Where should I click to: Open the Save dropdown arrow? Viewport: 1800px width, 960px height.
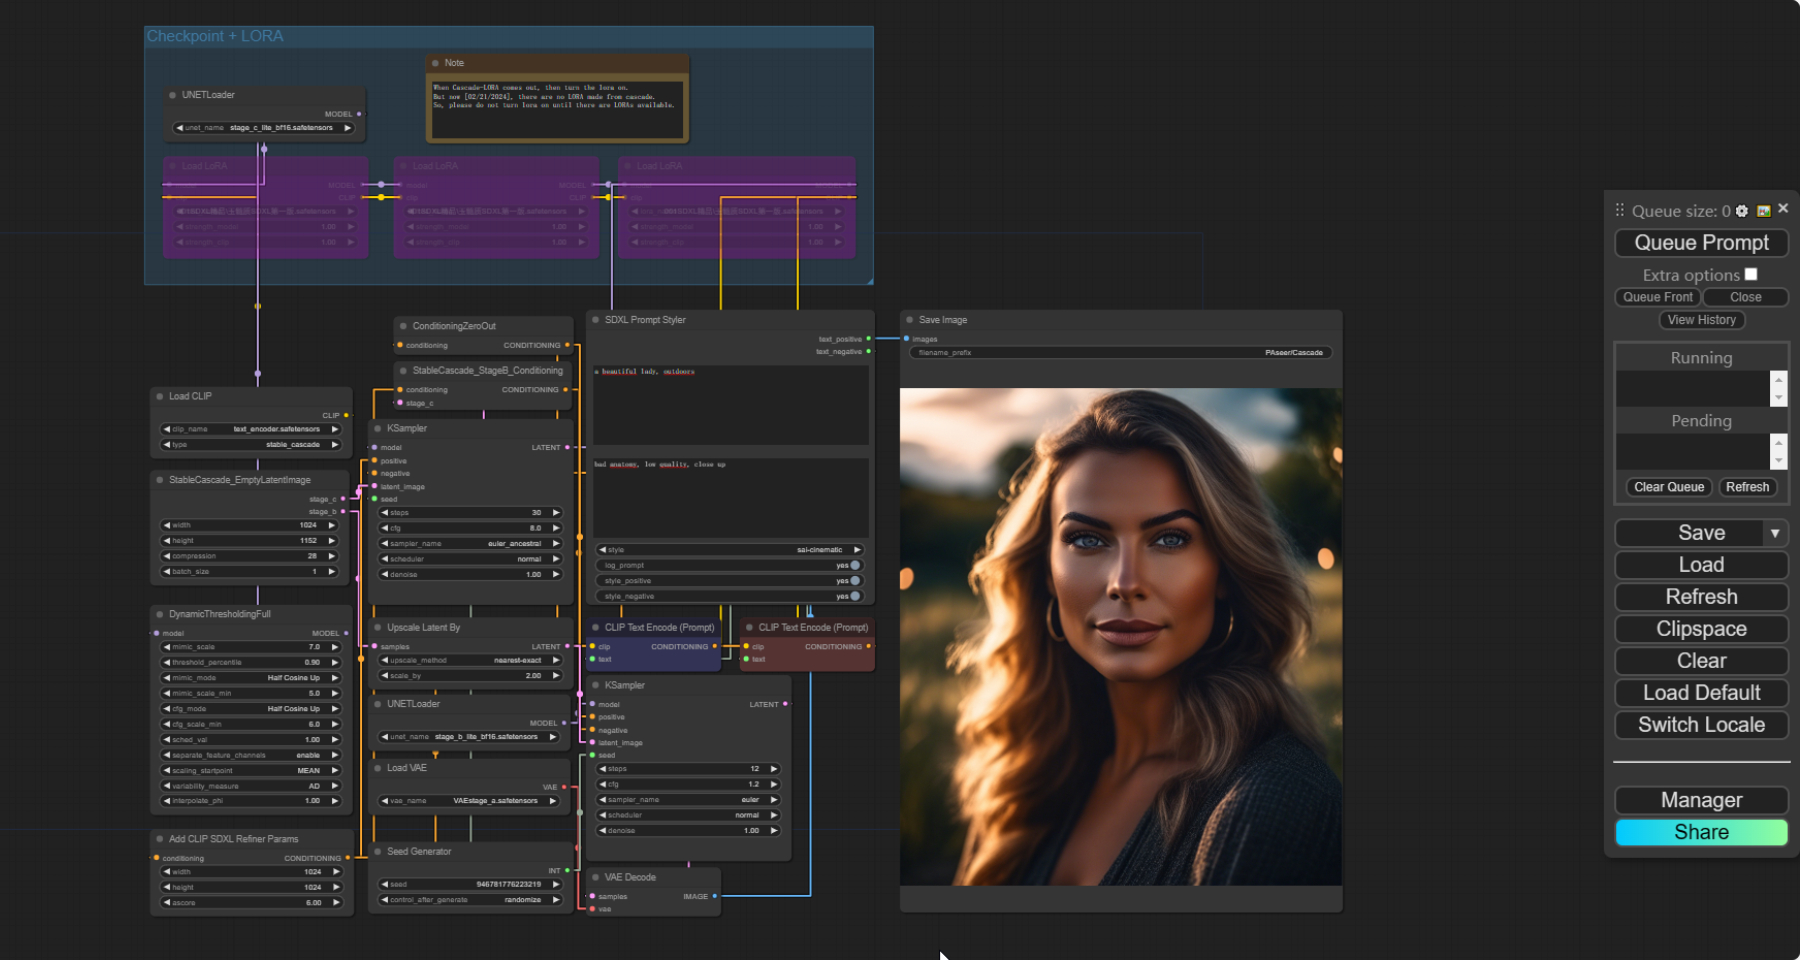pos(1775,533)
